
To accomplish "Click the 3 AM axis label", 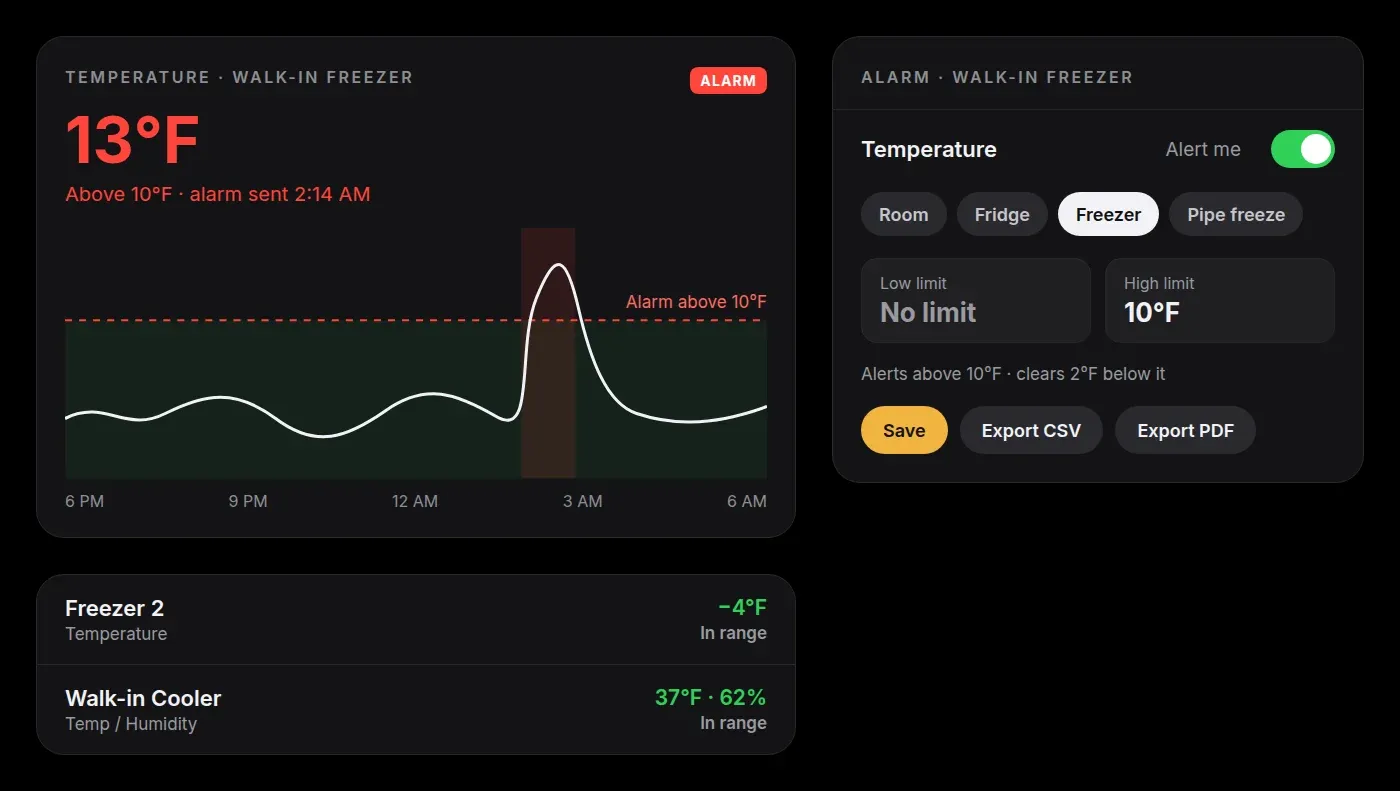I will (582, 501).
